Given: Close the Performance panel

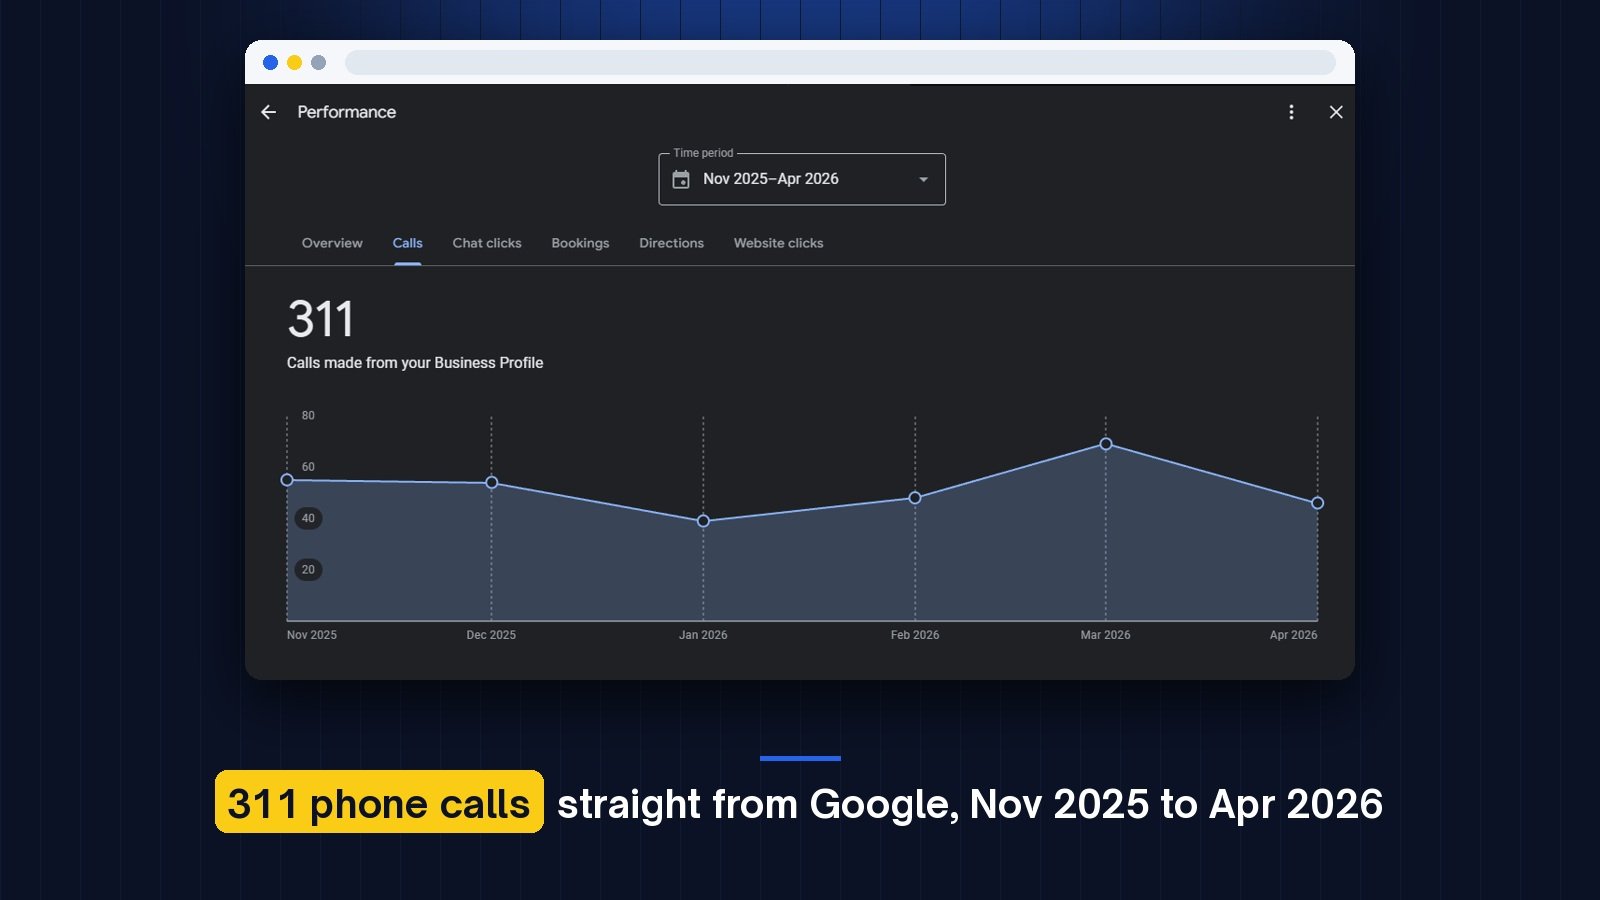Looking at the screenshot, I should [1336, 112].
